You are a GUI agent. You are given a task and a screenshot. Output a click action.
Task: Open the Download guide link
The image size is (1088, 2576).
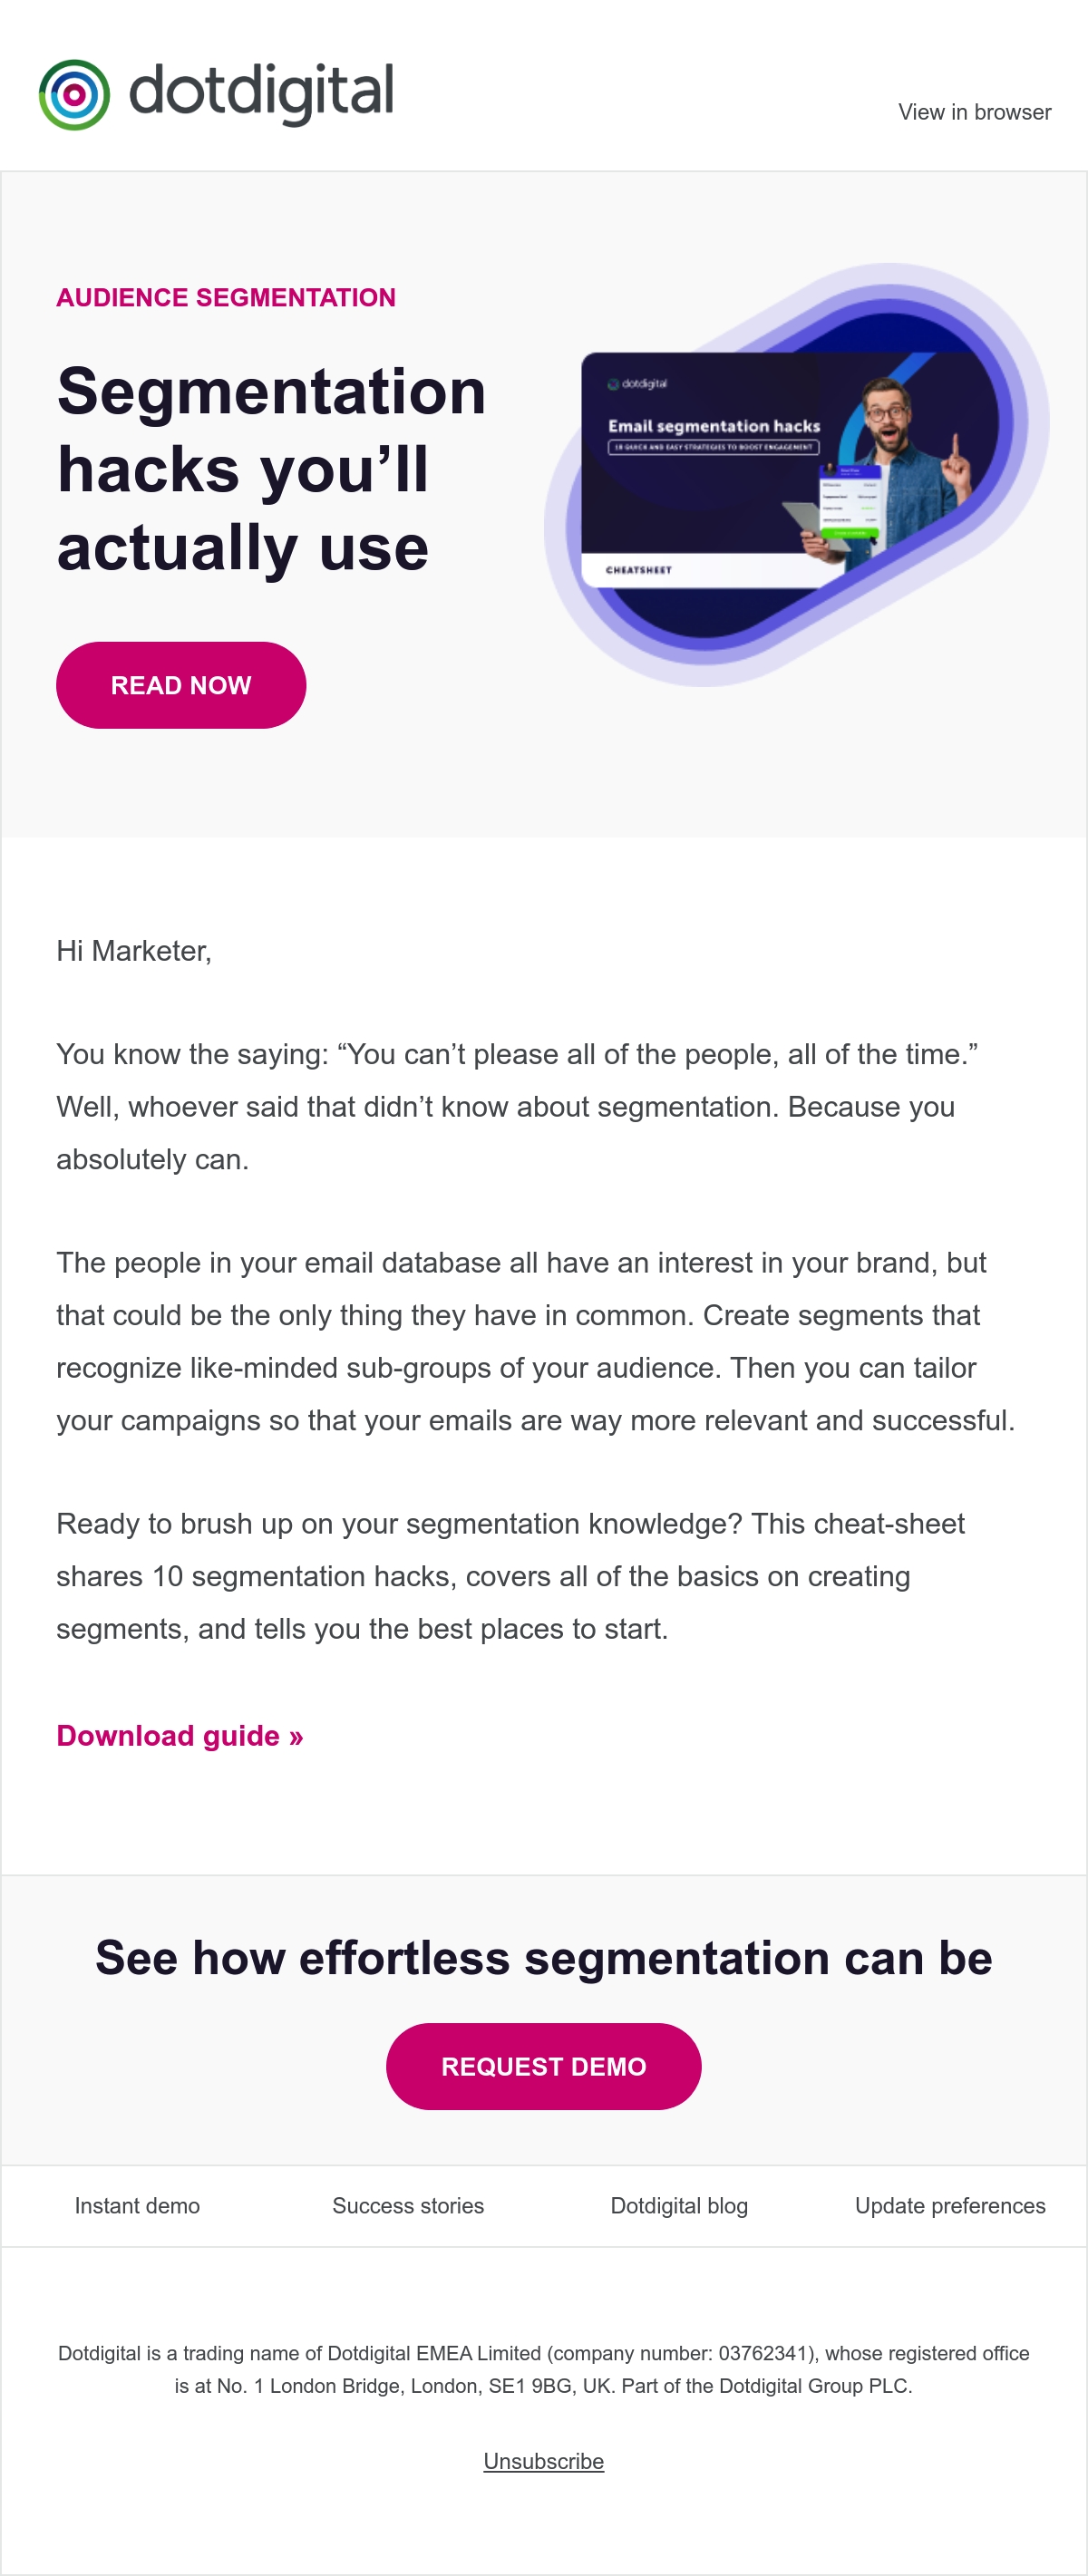[x=180, y=1735]
